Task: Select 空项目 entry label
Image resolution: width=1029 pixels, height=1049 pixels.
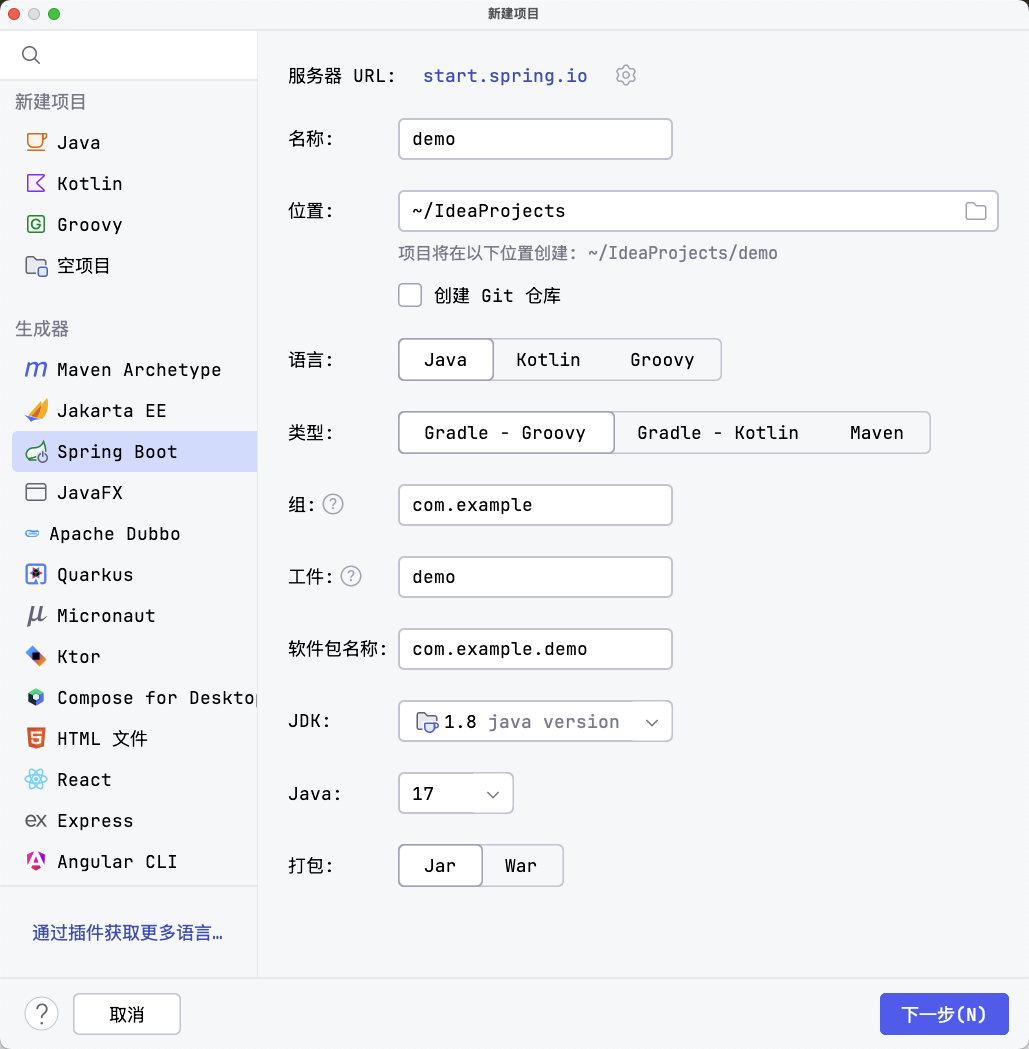Action: tap(84, 266)
